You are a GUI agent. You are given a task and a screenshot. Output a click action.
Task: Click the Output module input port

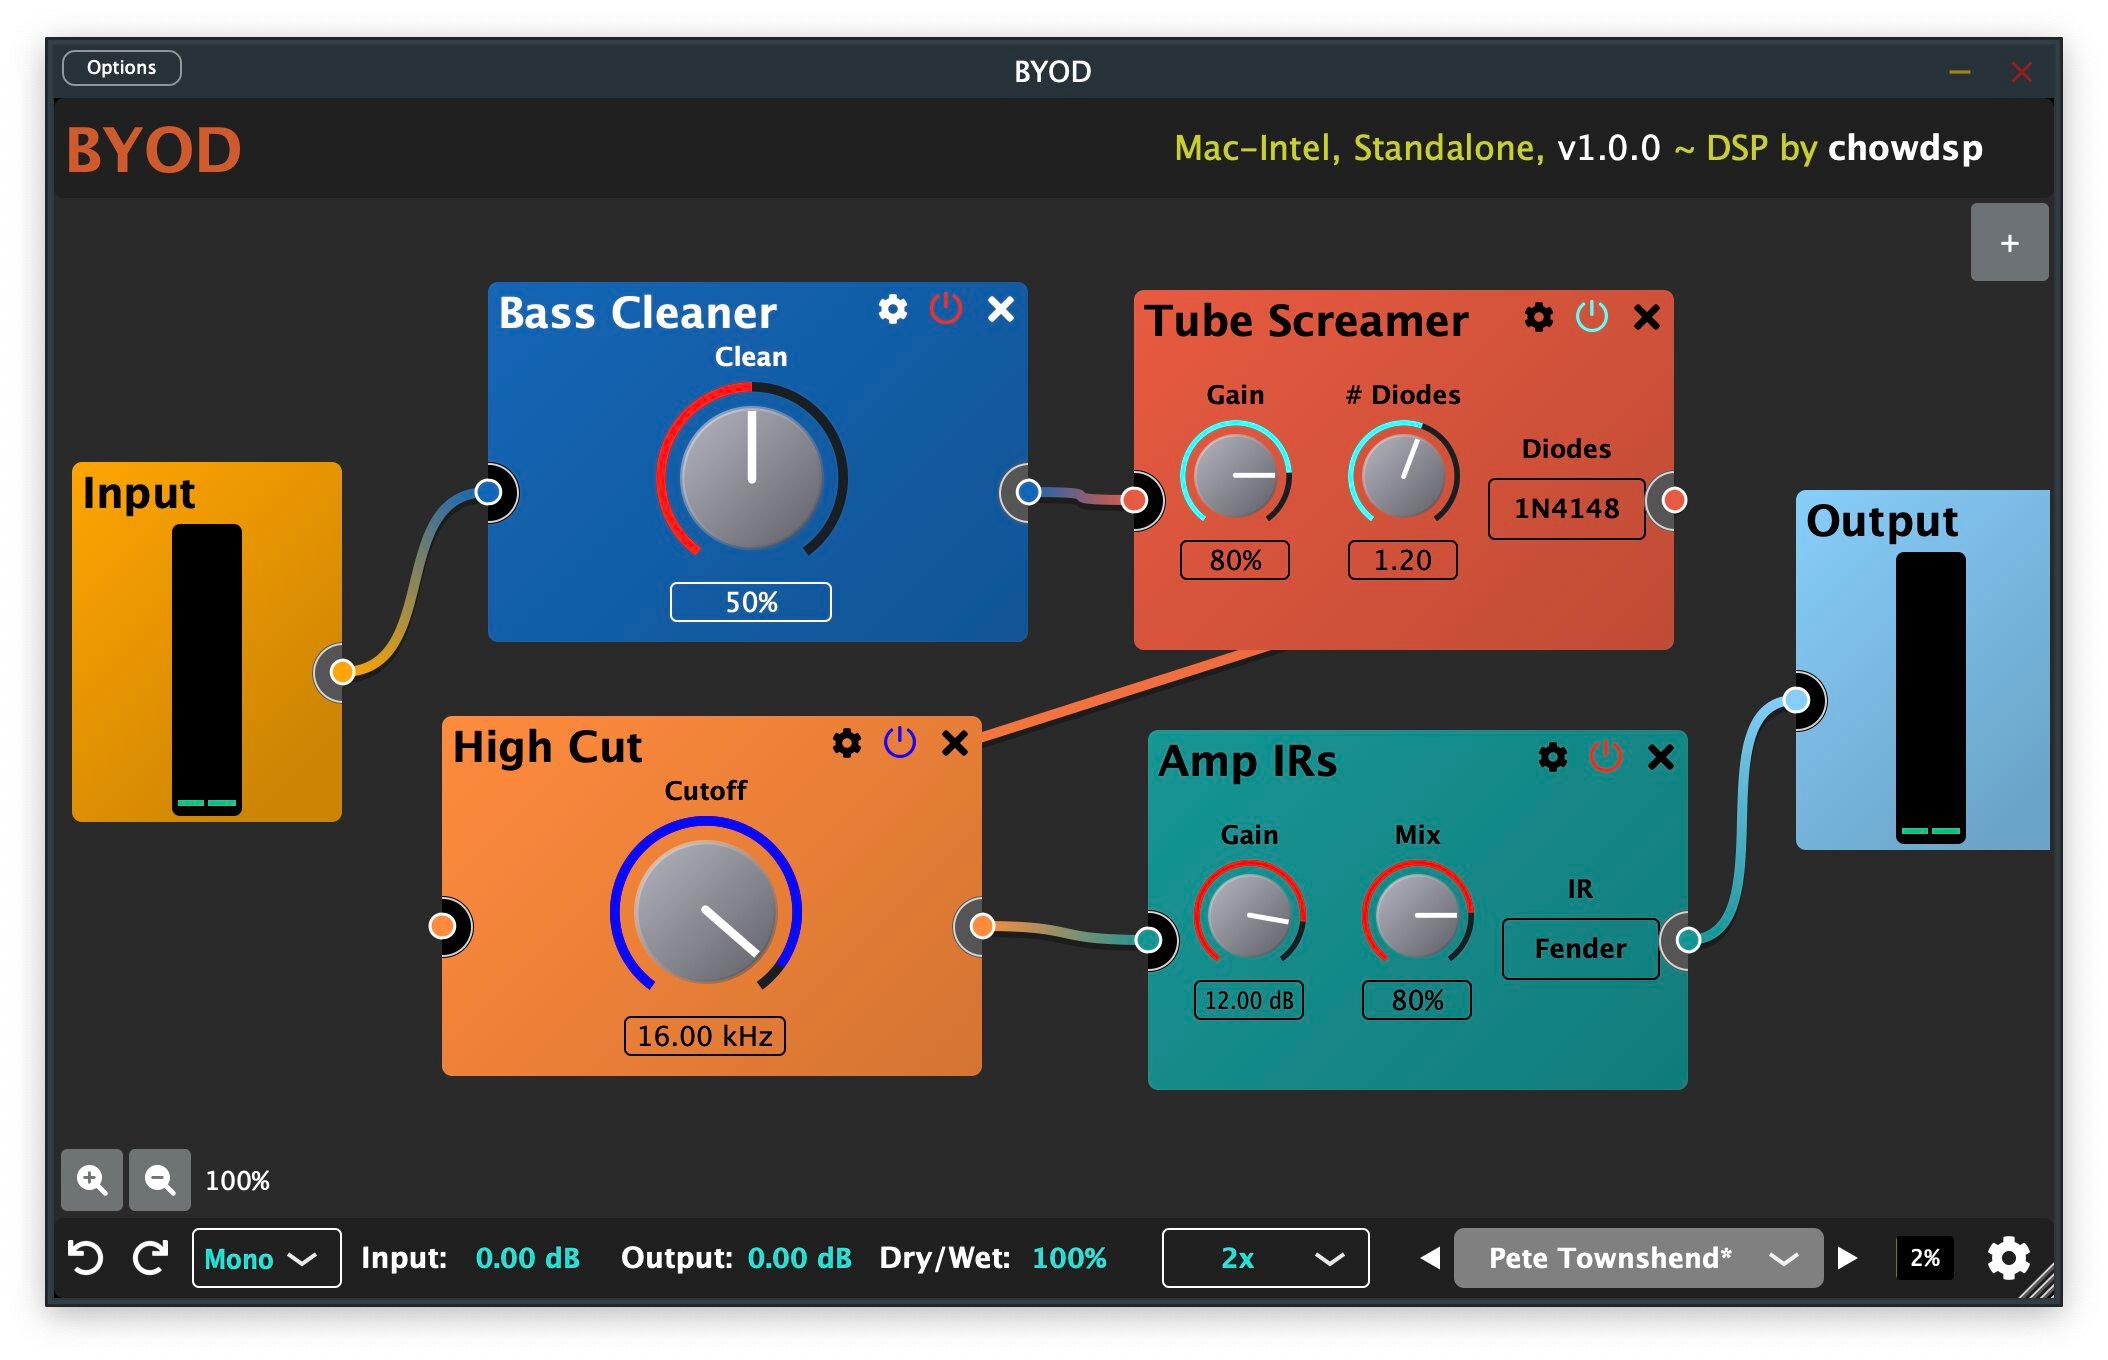tap(1797, 700)
